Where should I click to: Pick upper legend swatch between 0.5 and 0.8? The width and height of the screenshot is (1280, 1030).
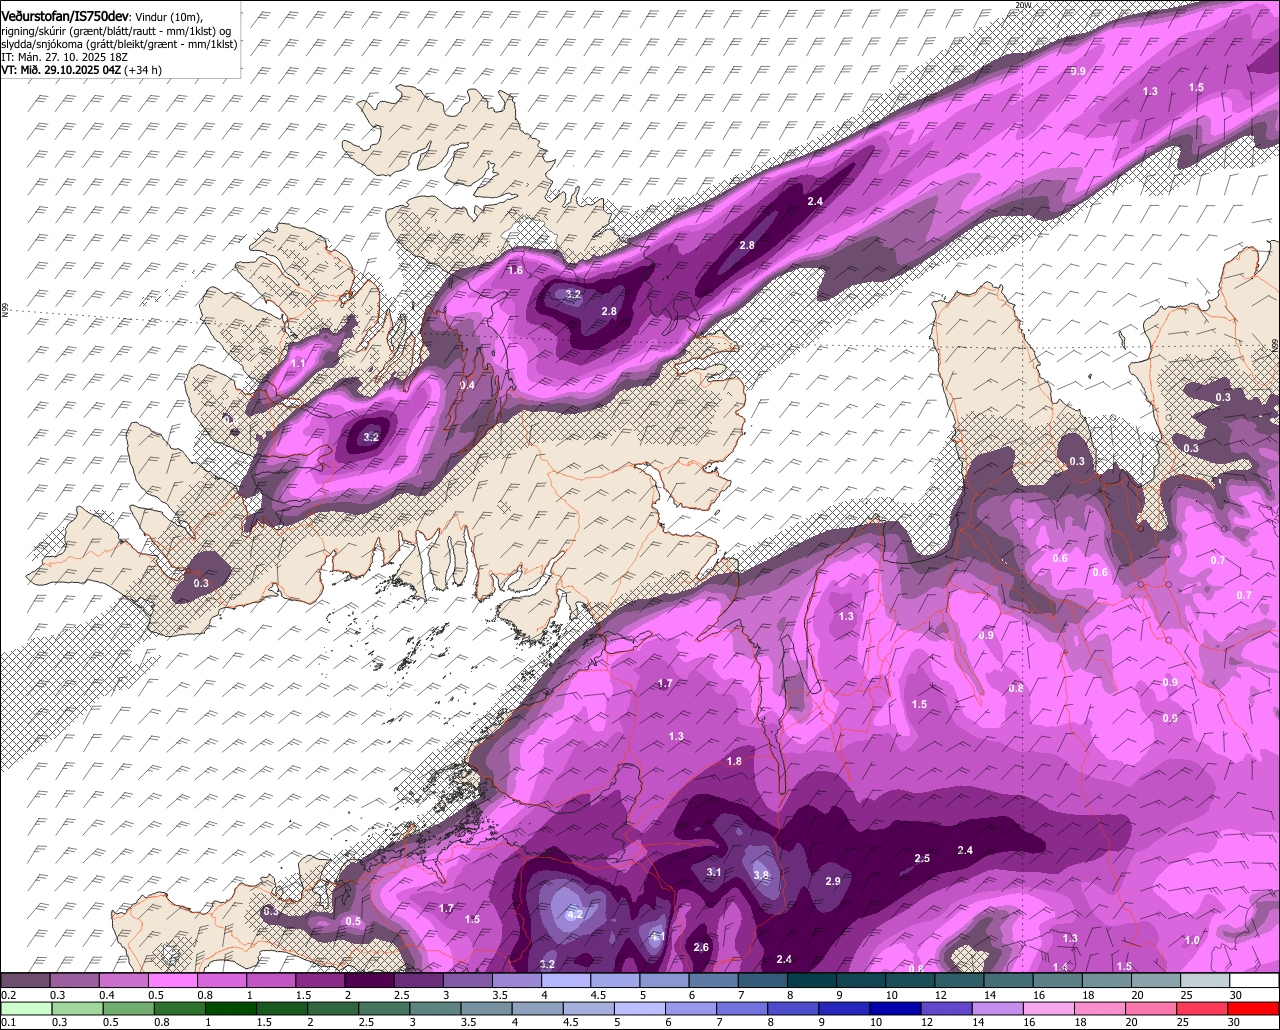tap(174, 981)
